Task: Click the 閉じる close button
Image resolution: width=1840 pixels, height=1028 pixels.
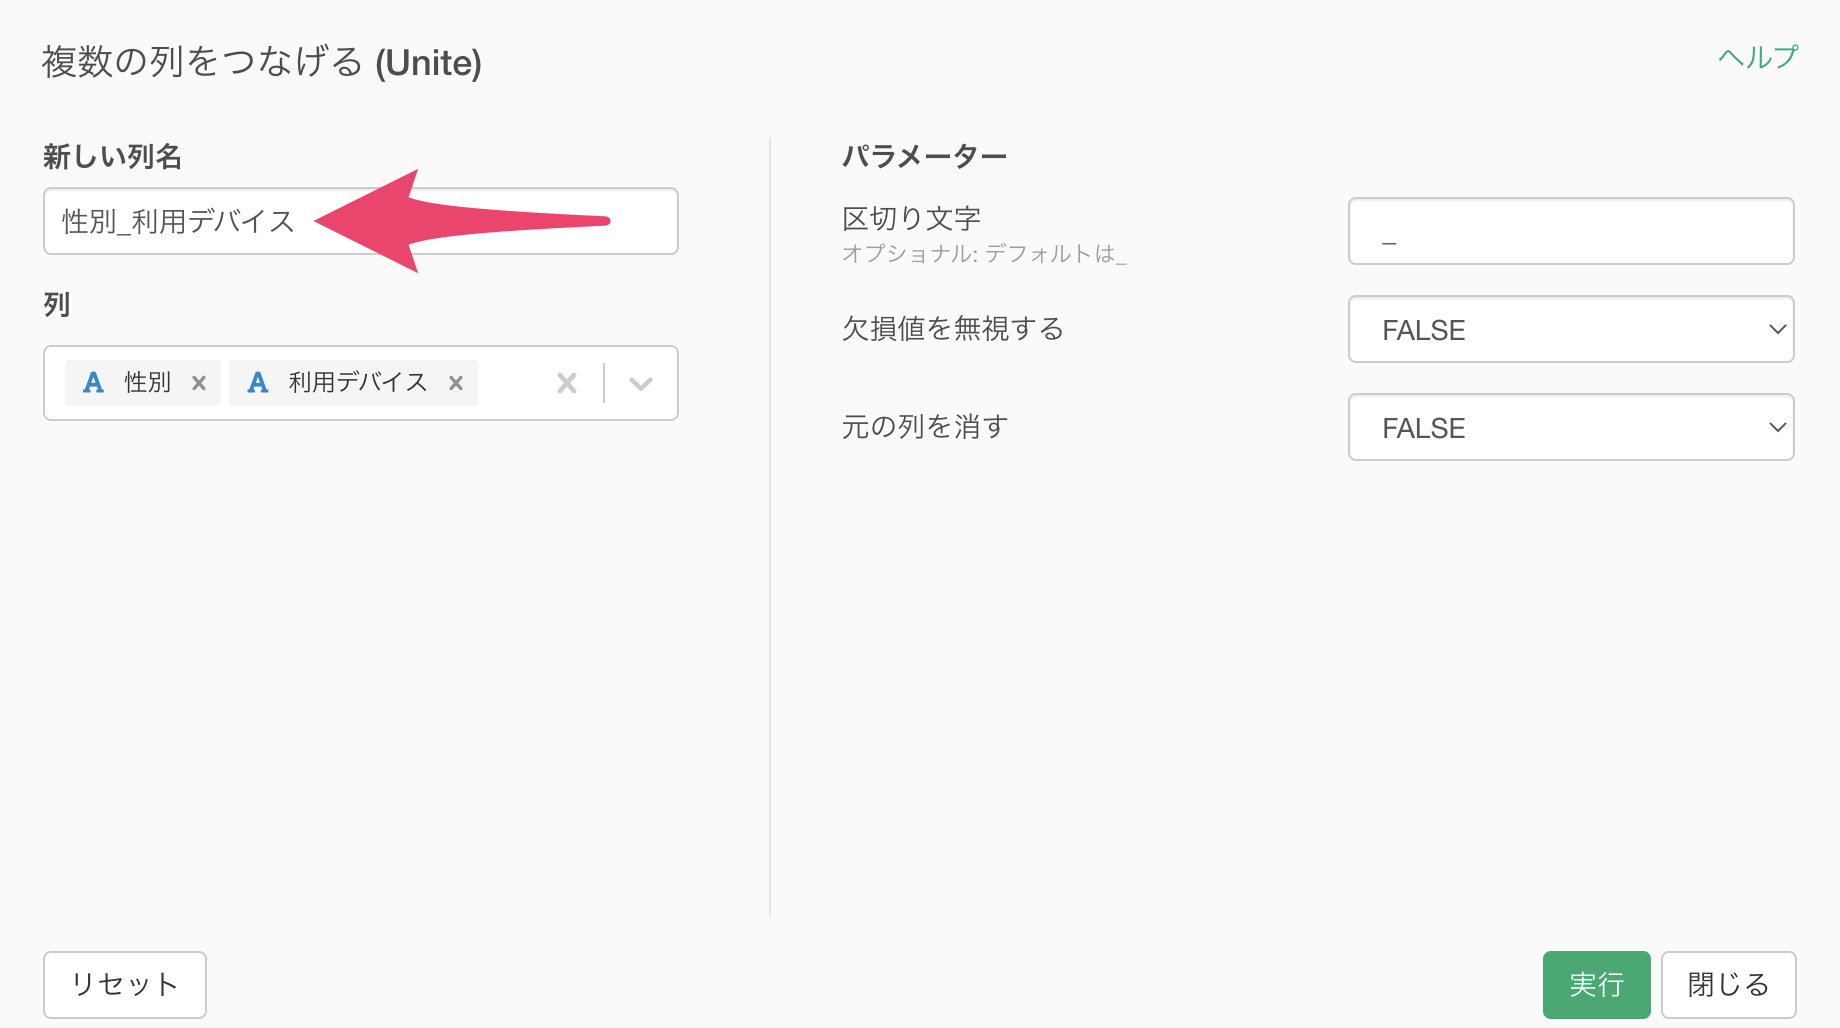Action: [1729, 985]
